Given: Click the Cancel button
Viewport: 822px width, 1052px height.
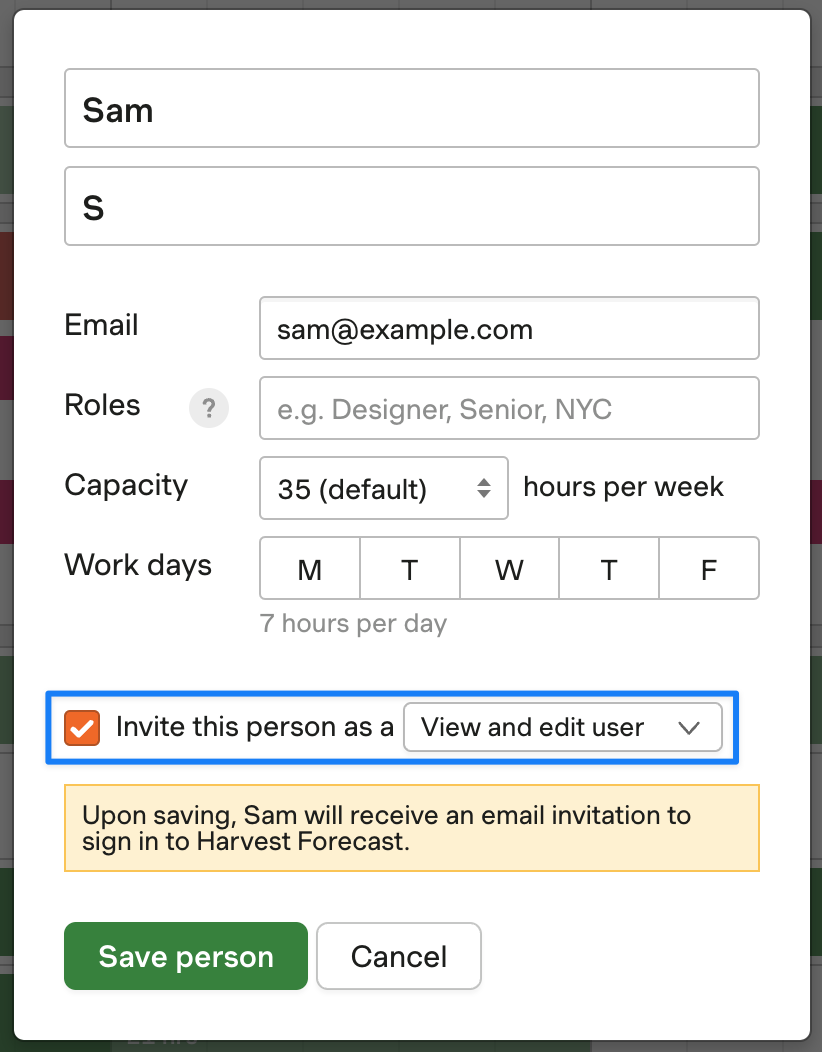Looking at the screenshot, I should point(399,956).
